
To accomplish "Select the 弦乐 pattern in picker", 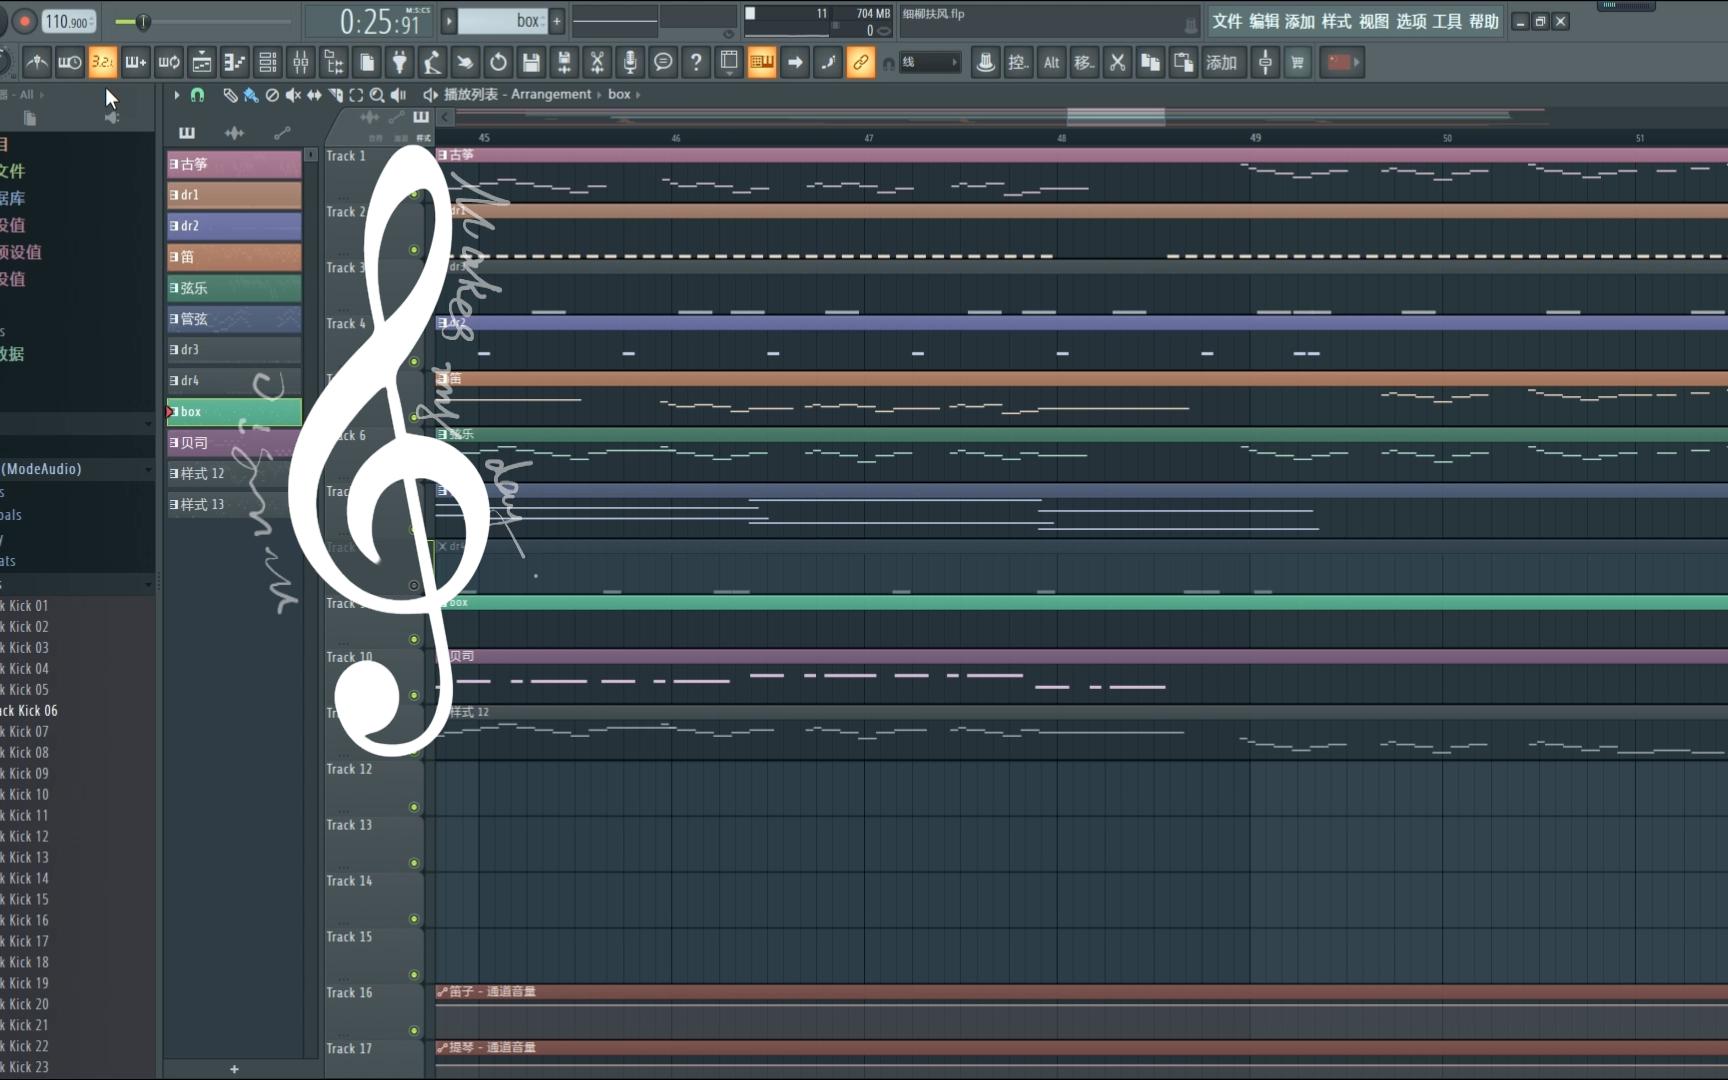I will [x=234, y=288].
